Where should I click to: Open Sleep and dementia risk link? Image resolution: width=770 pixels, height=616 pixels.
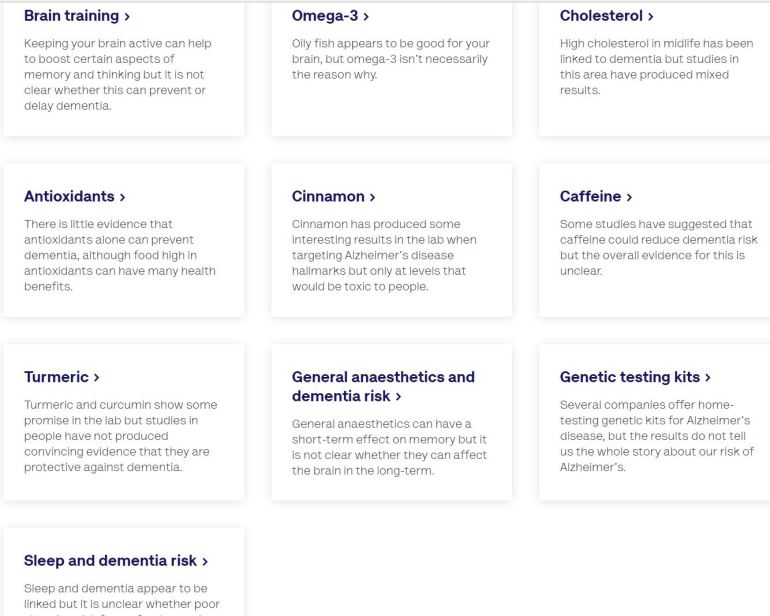point(110,561)
